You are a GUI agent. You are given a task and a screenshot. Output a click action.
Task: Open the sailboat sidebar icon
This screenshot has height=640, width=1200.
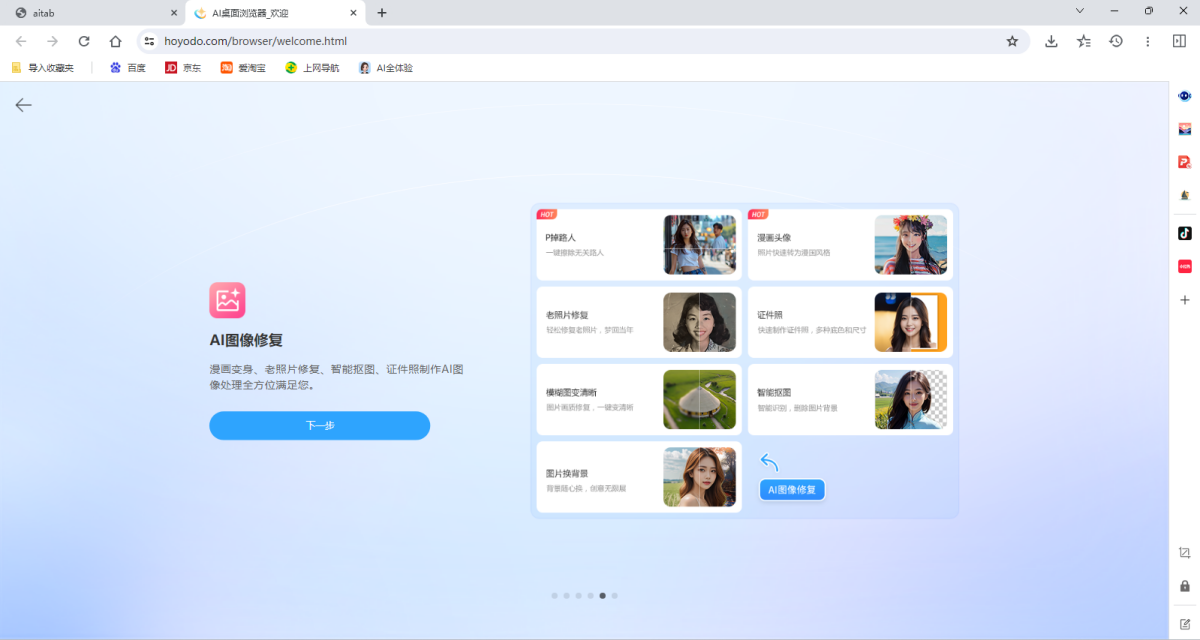pyautogui.click(x=1185, y=195)
